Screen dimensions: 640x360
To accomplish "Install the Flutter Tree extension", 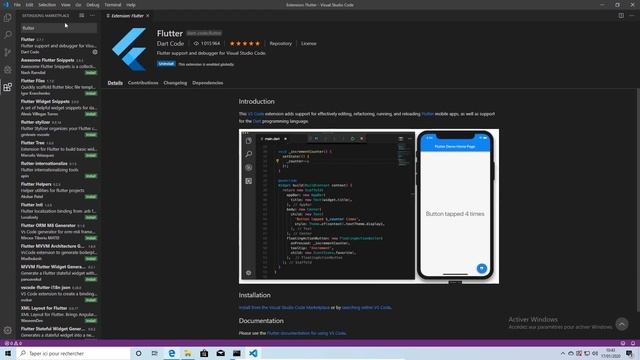I will pyautogui.click(x=91, y=156).
